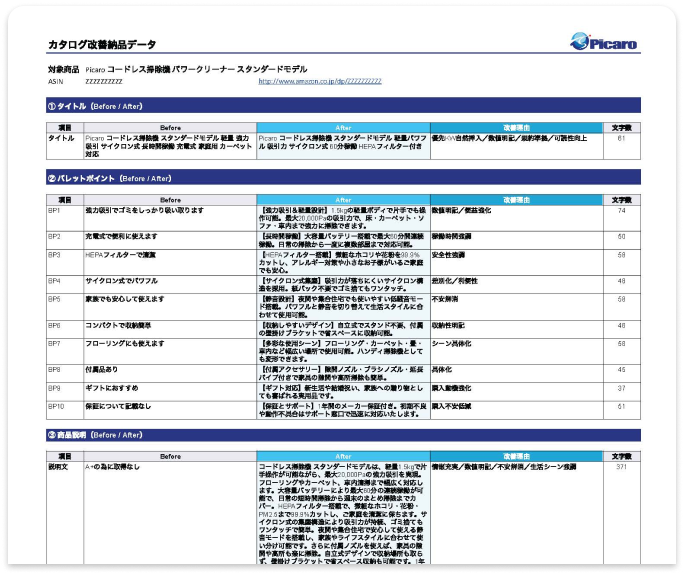Click Before cell コンパクトで収納簡単
Image resolution: width=683 pixels, height=573 pixels.
[170, 329]
